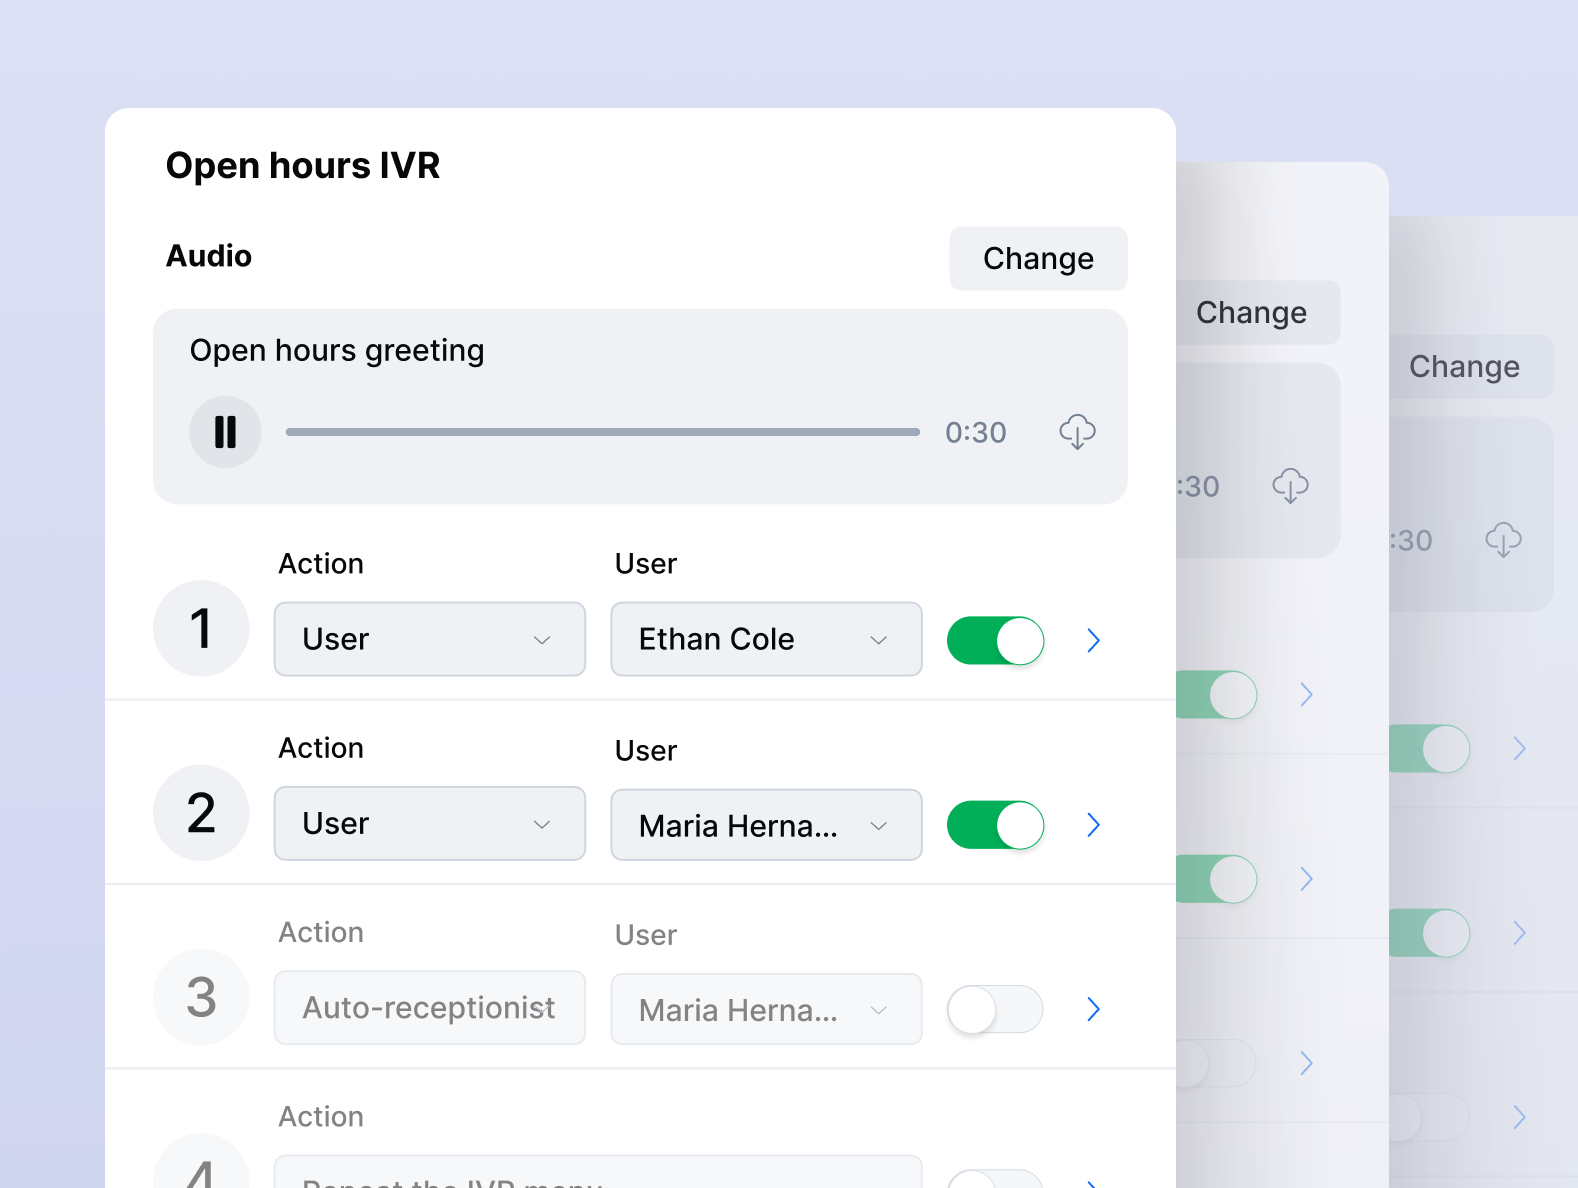Click download cloud icon in middle card
Screen dimensions: 1578x1188
pyautogui.click(x=1290, y=486)
